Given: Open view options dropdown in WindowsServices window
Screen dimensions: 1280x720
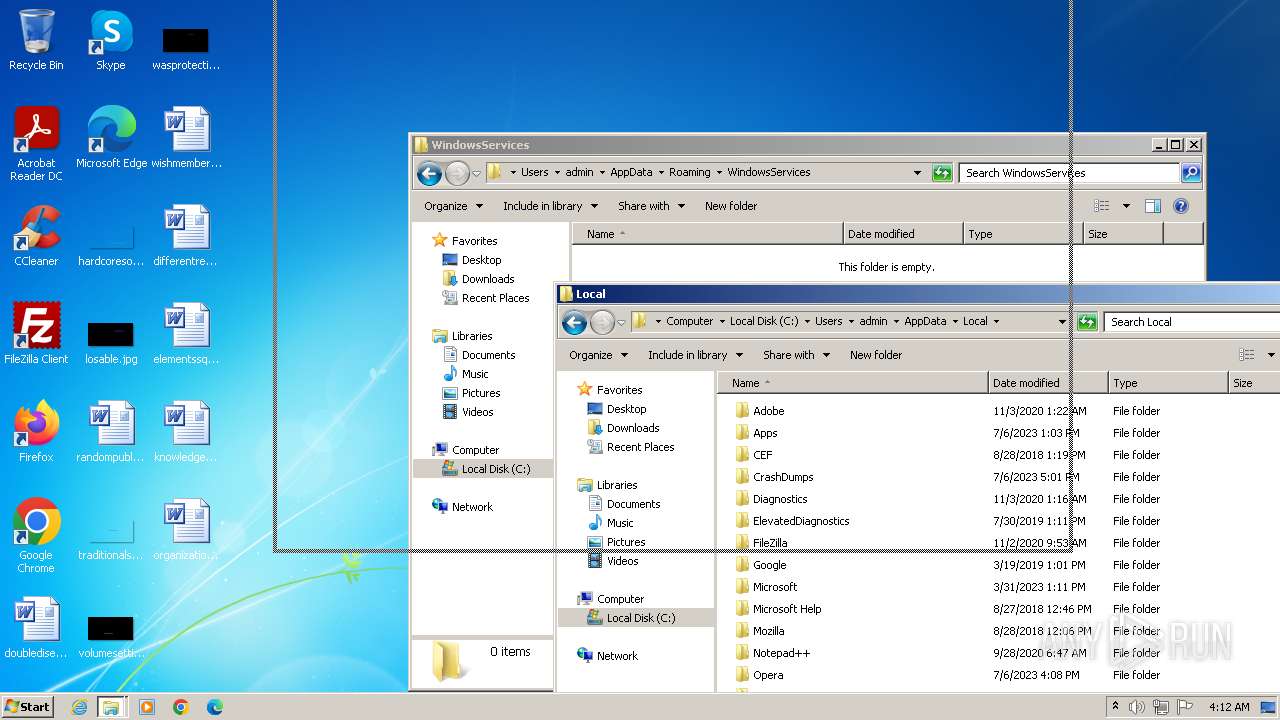Looking at the screenshot, I should 1126,206.
